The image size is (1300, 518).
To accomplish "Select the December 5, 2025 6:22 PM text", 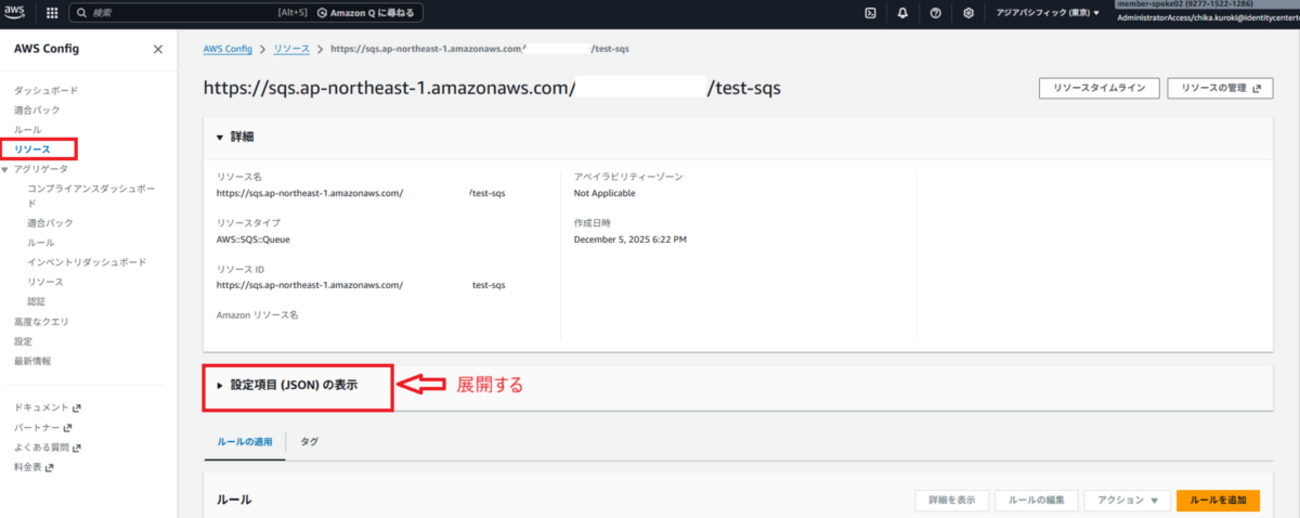I will [x=630, y=240].
